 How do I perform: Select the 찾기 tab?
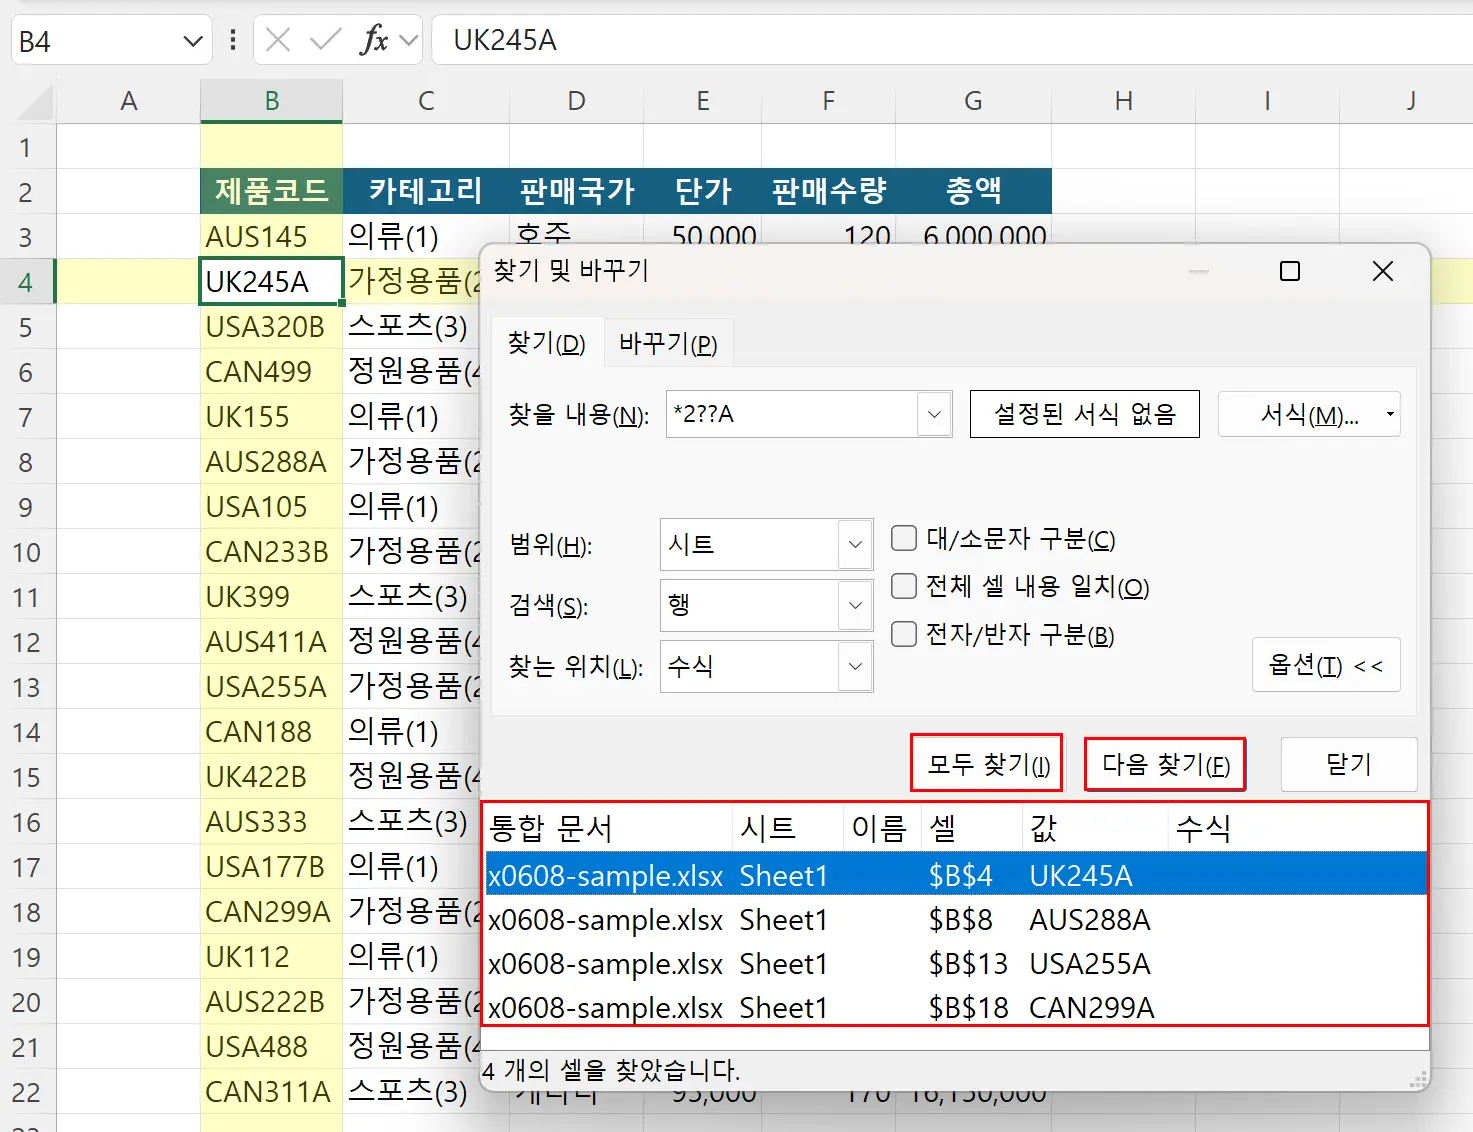[x=546, y=343]
